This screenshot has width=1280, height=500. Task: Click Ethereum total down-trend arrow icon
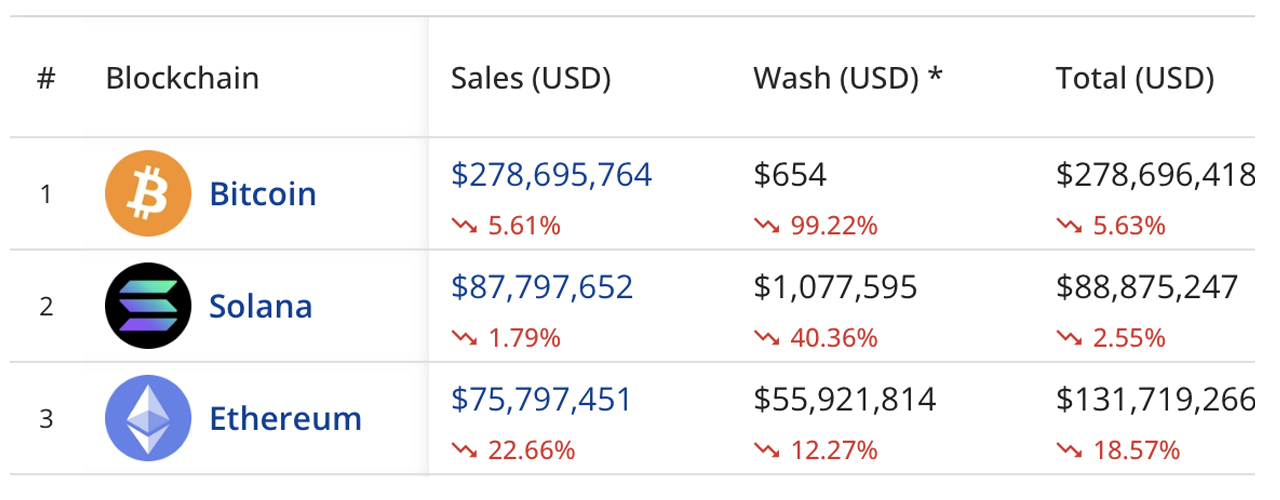click(x=1069, y=450)
